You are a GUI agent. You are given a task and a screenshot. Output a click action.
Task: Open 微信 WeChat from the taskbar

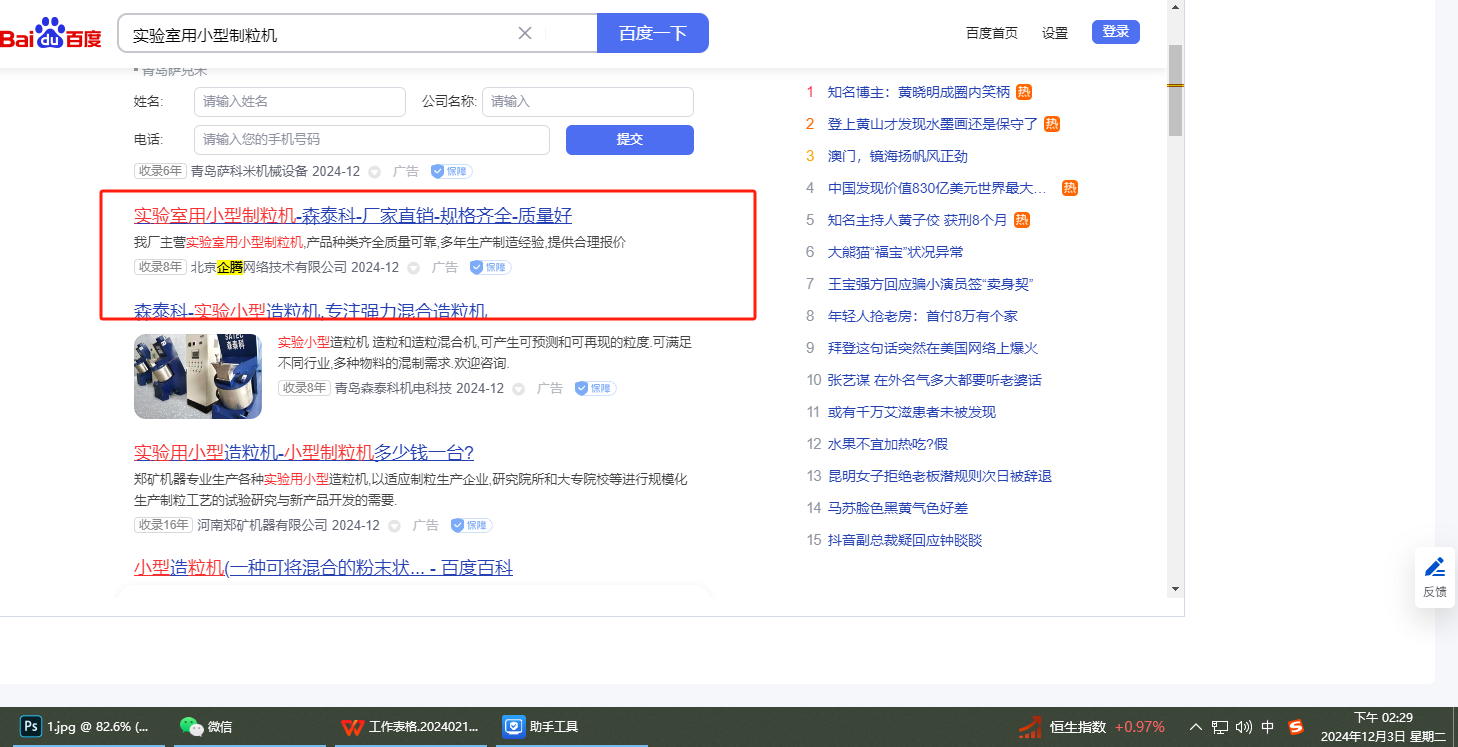206,727
